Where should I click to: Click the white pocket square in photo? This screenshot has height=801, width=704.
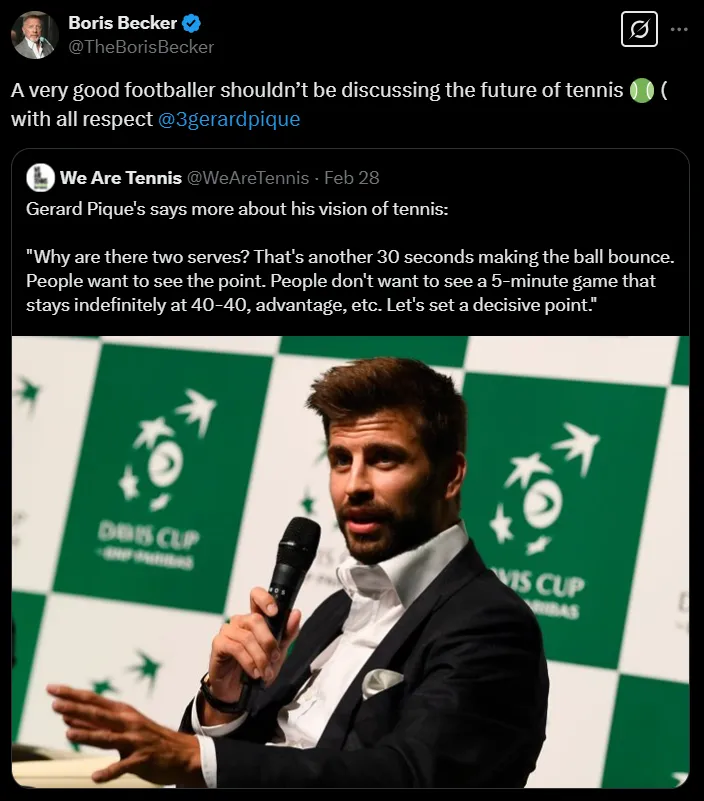(x=381, y=682)
